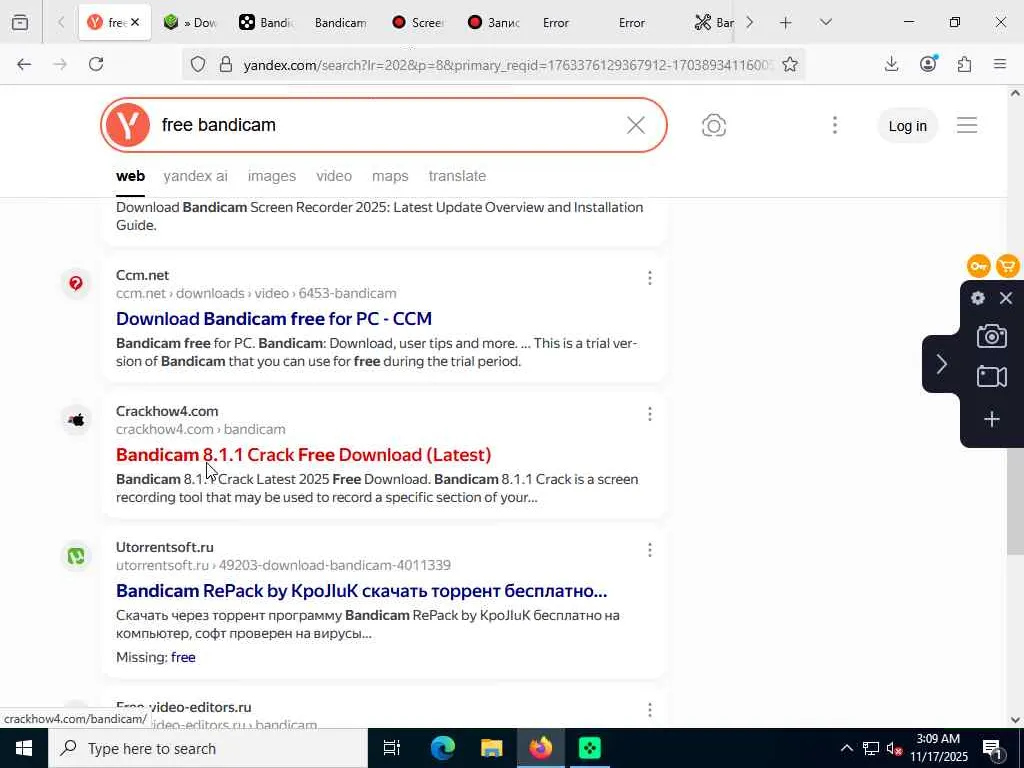Click the ccm.net breadcrumb URL
1024x768 pixels.
[x=256, y=293]
